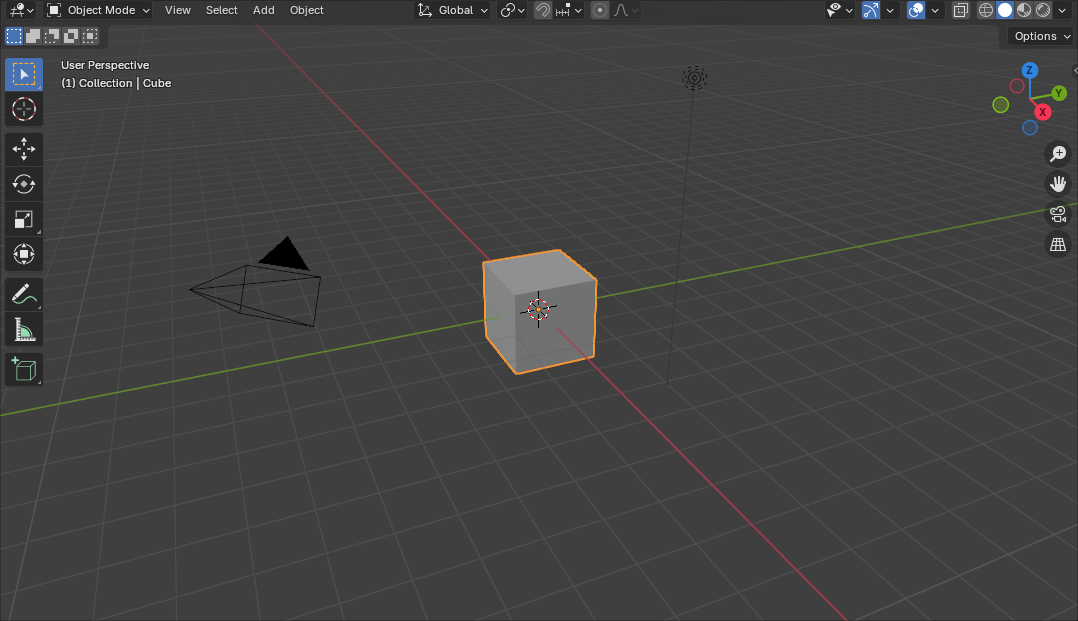Select the Move tool
The height and width of the screenshot is (621, 1078).
24,149
